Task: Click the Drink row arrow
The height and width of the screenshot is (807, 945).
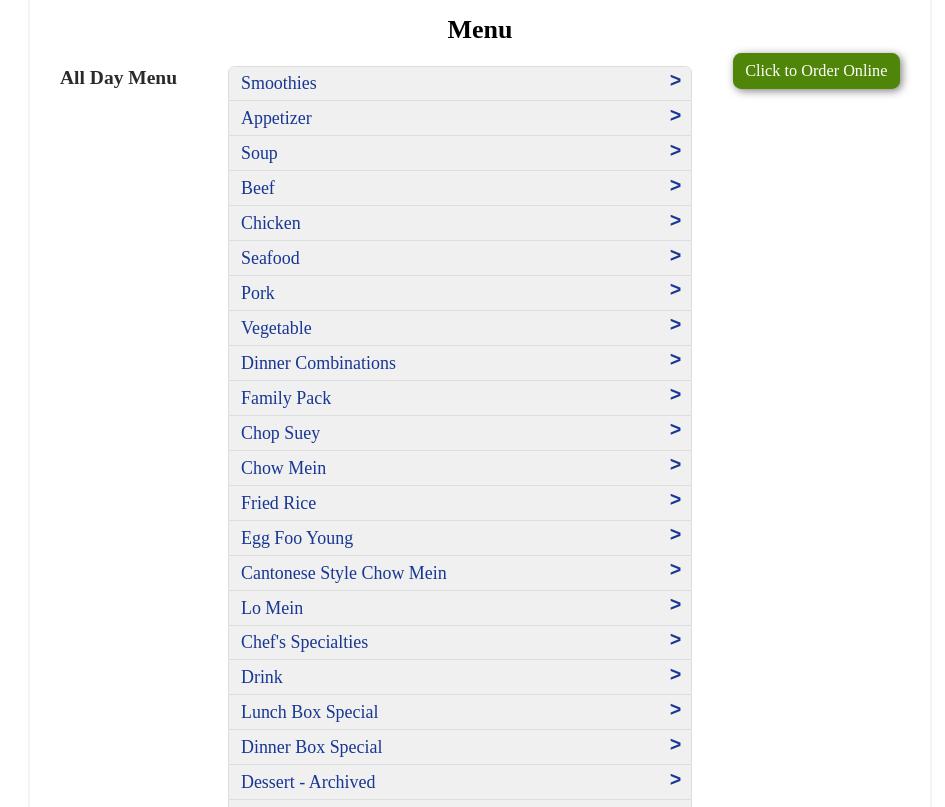Action: coord(675,675)
